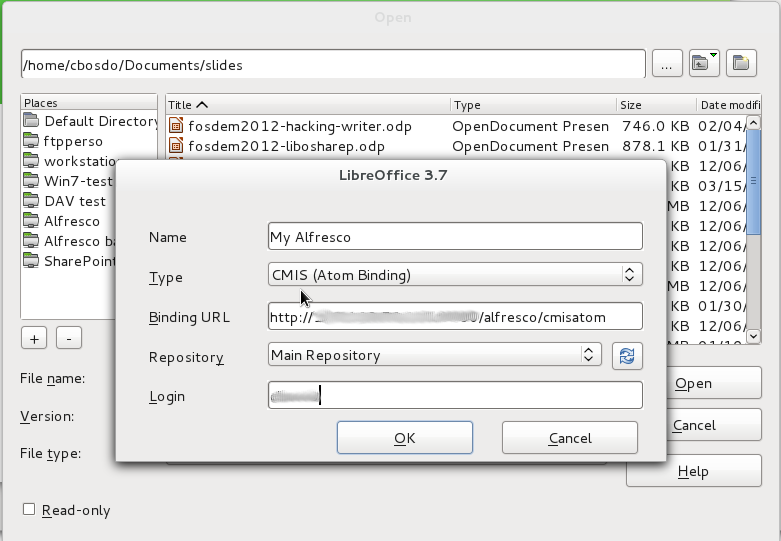Click the Date modified column header

[729, 105]
